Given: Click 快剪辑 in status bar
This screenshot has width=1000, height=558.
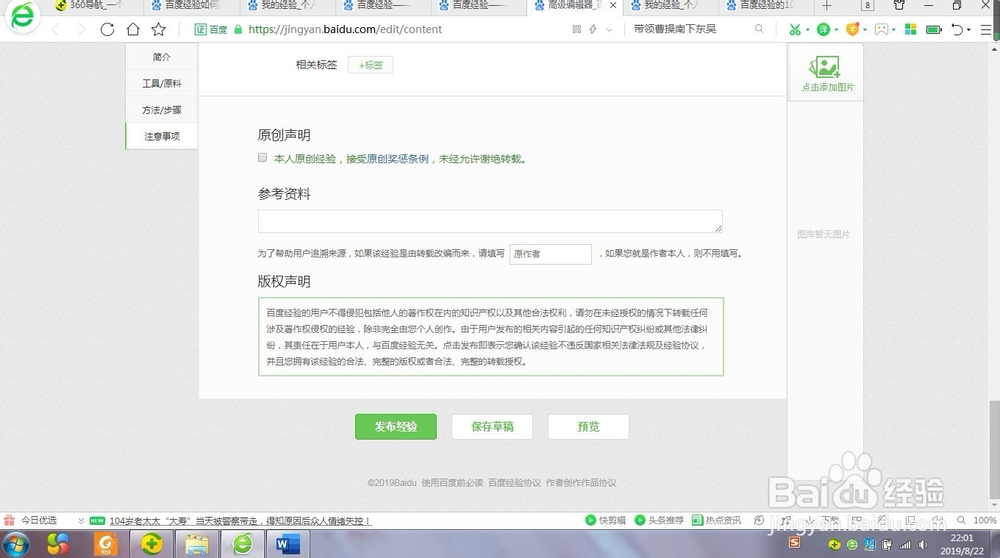Looking at the screenshot, I should [606, 520].
